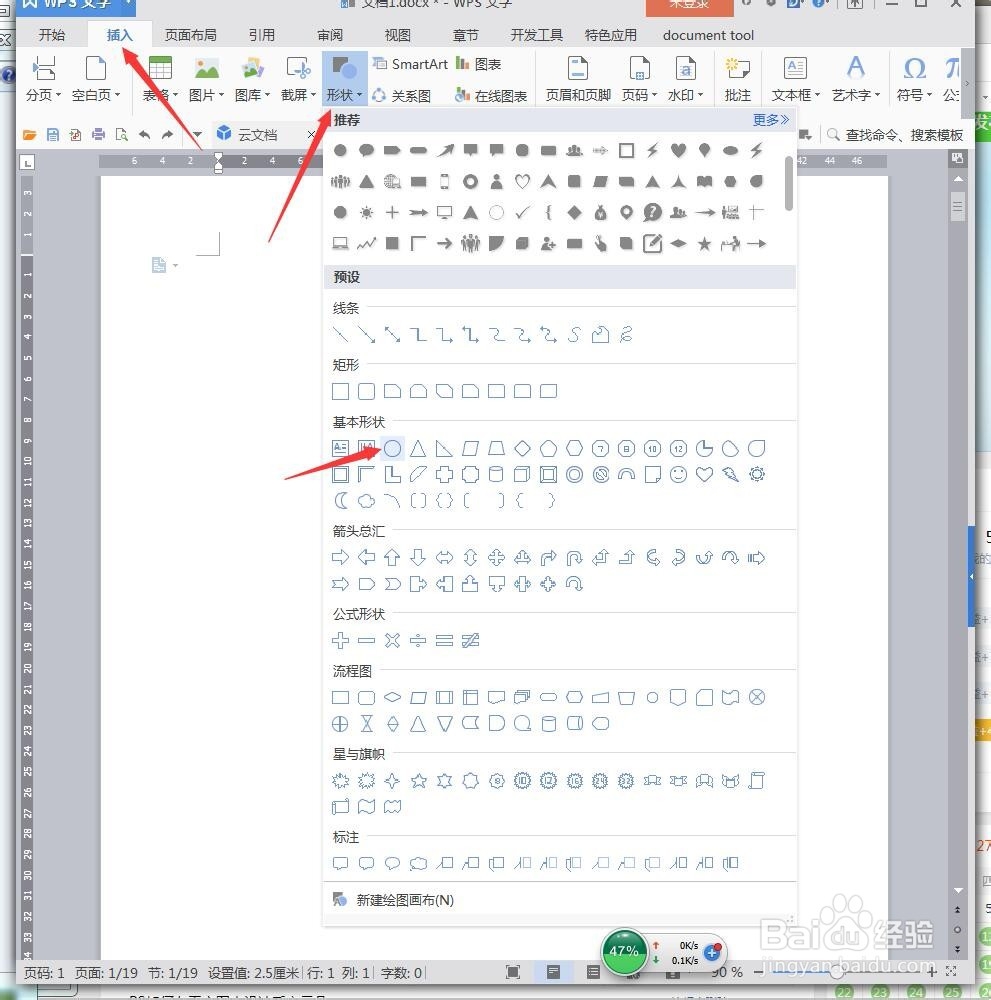Click the full screen view status icon
991x1000 pixels.
[512, 972]
